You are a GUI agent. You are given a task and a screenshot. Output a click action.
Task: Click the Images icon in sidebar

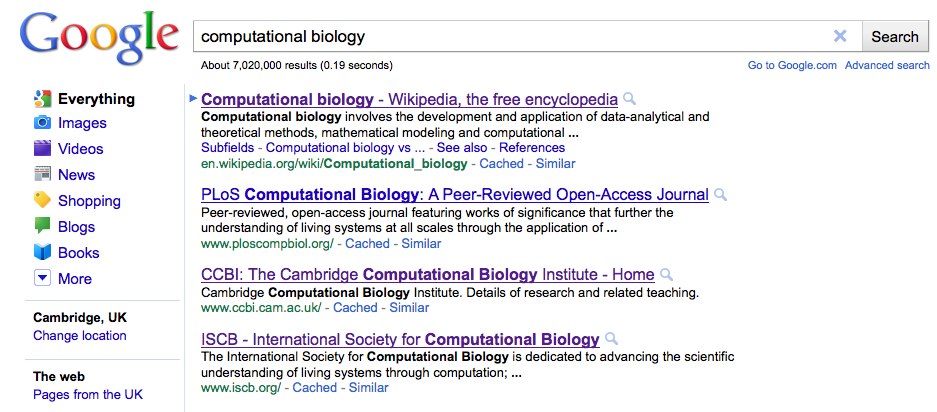(42, 123)
